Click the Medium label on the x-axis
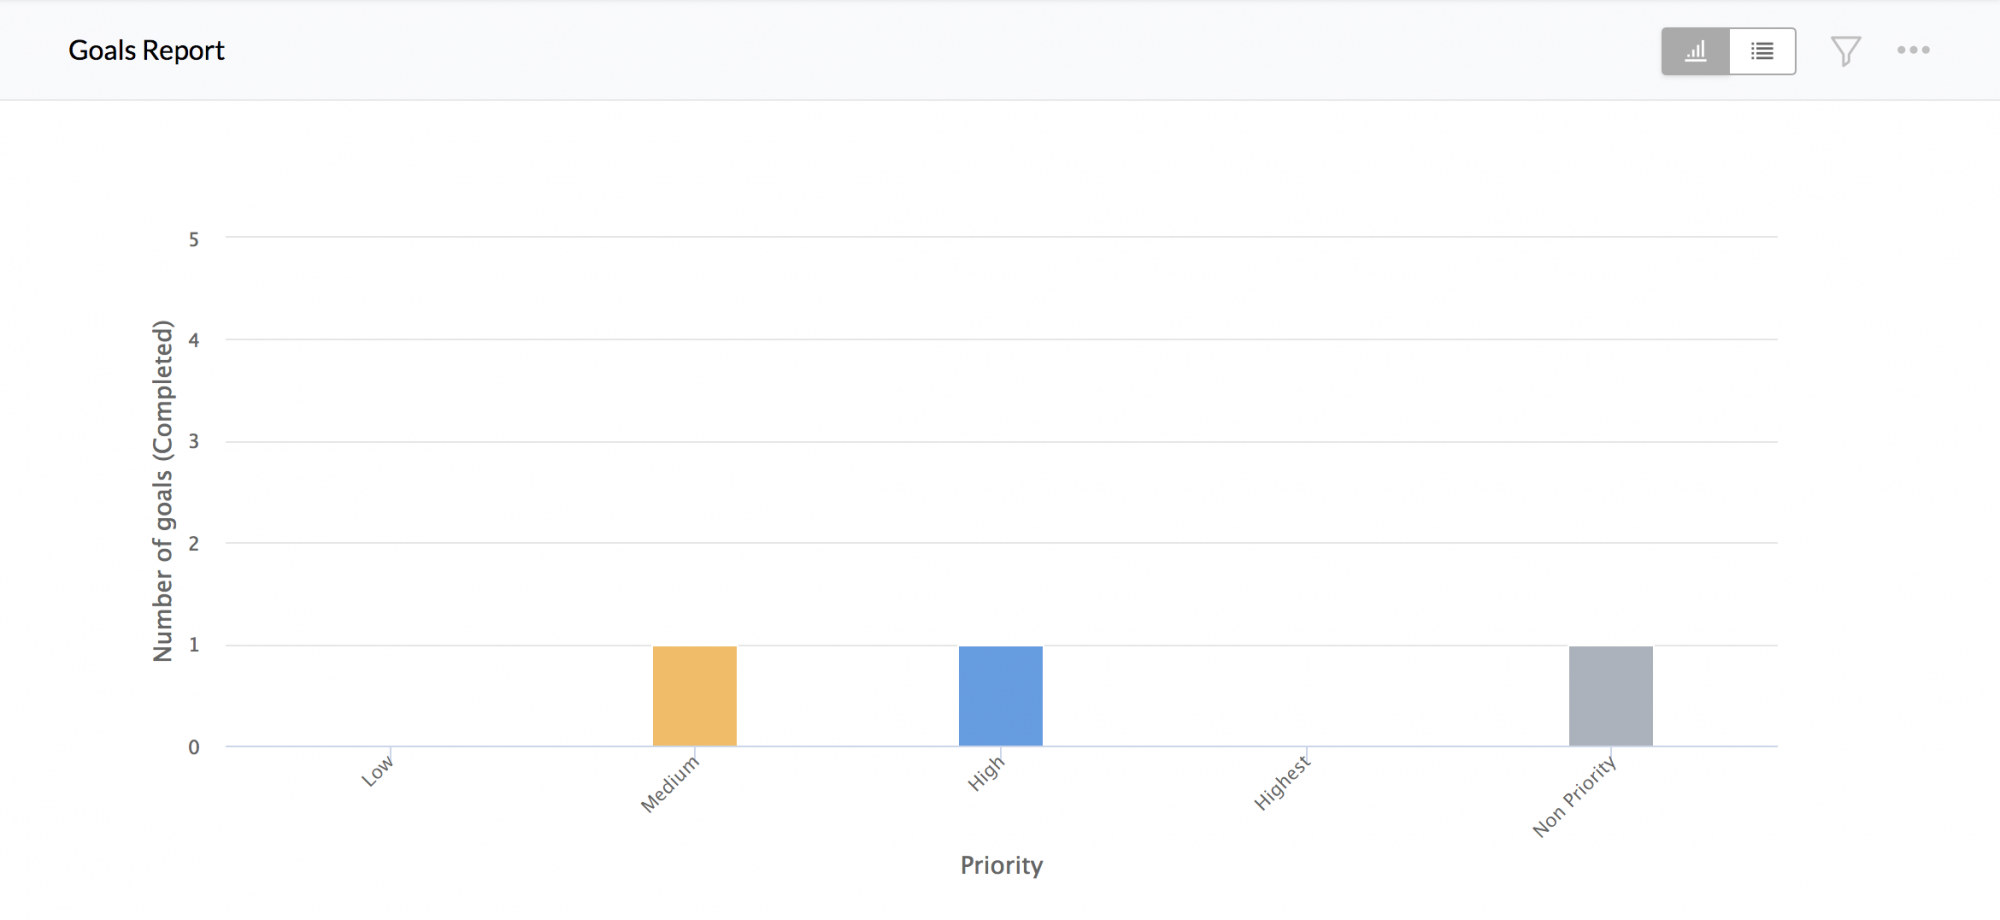This screenshot has height=920, width=2000. [670, 784]
